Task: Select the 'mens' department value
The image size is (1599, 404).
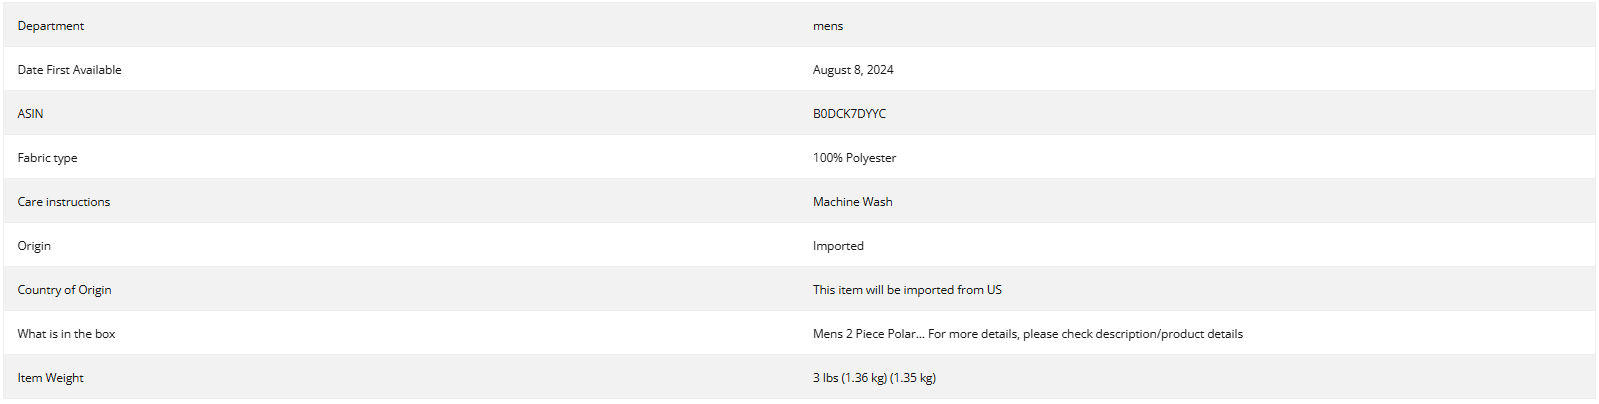Action: coord(828,26)
